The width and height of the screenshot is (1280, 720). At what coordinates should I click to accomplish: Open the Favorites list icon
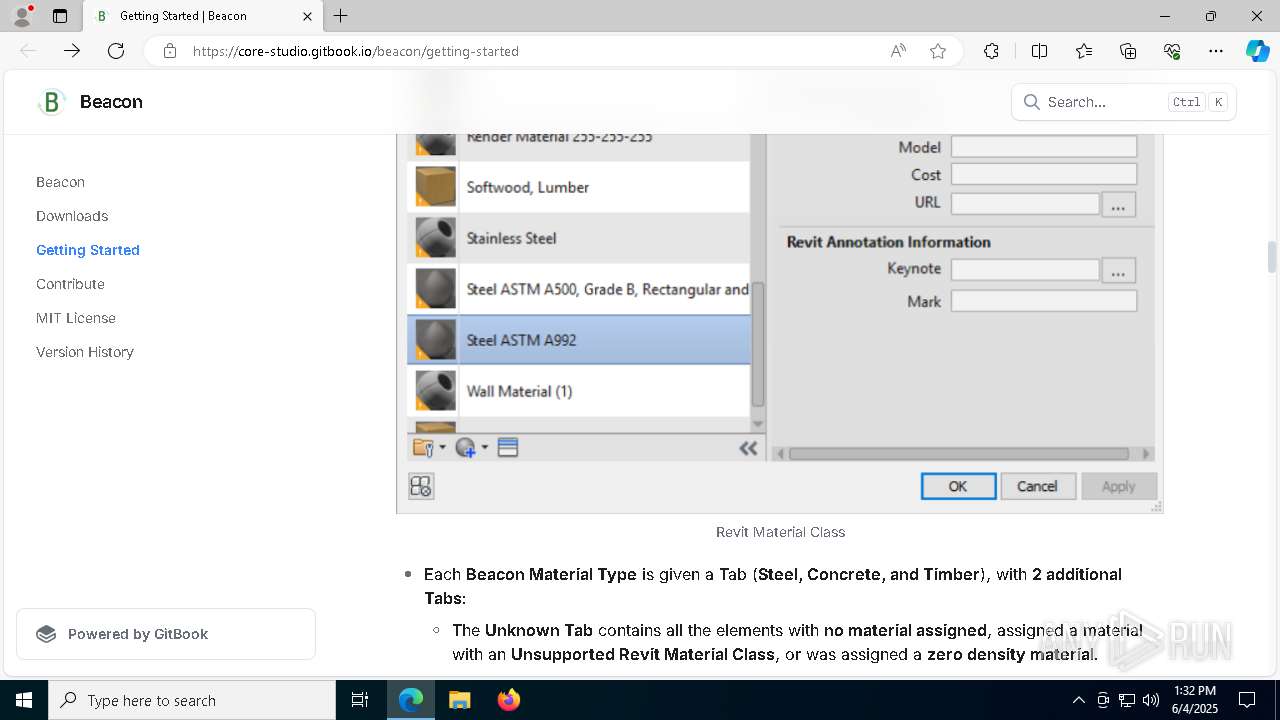tap(1084, 51)
